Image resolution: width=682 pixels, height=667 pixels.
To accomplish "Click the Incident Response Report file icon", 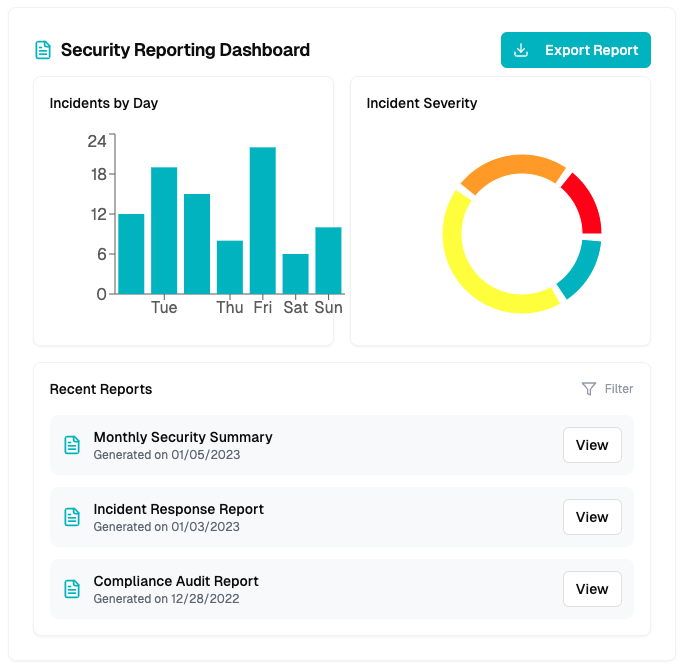I will [72, 517].
